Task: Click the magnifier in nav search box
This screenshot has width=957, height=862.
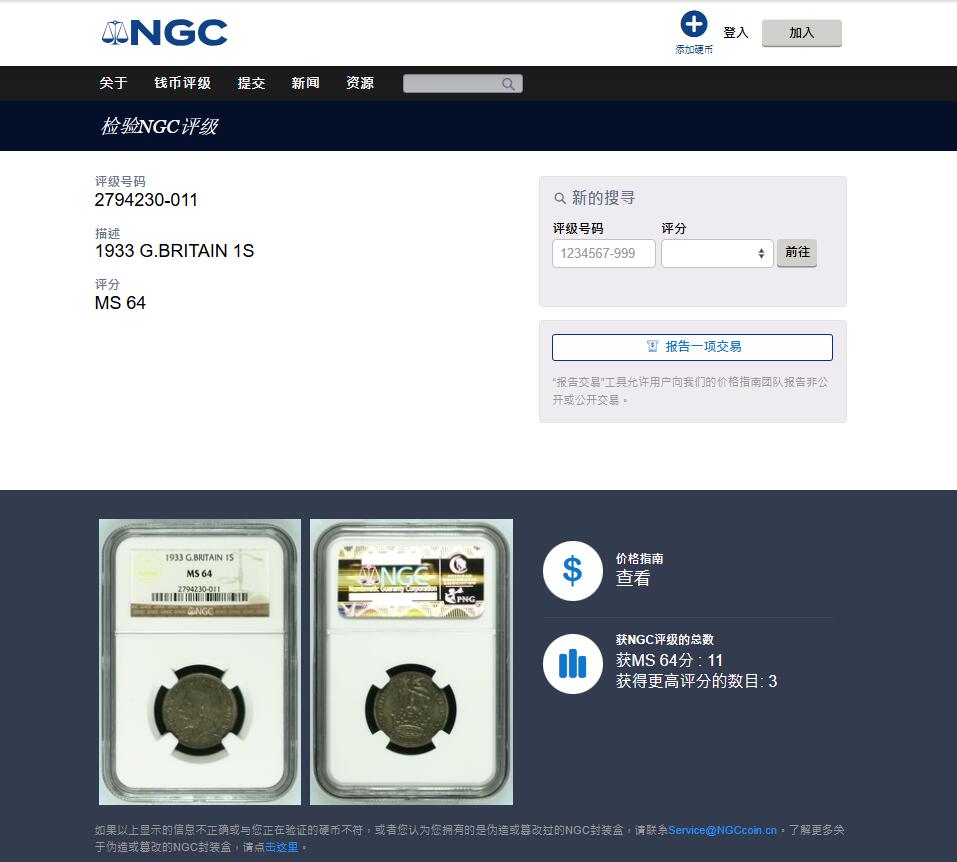Action: [508, 84]
